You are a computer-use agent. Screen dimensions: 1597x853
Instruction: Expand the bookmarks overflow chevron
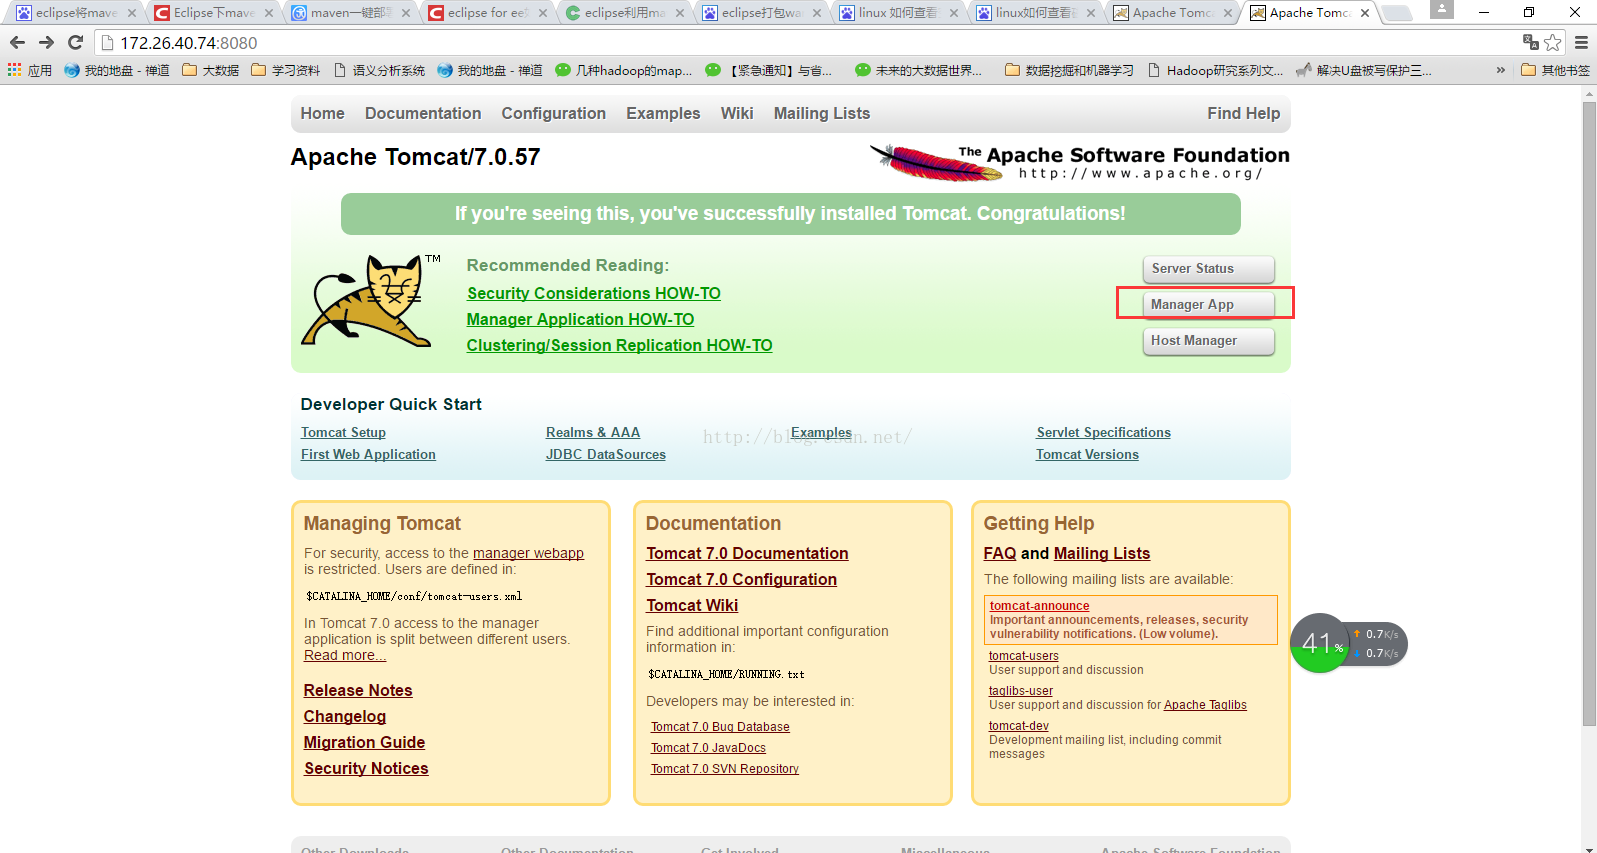tap(1500, 70)
